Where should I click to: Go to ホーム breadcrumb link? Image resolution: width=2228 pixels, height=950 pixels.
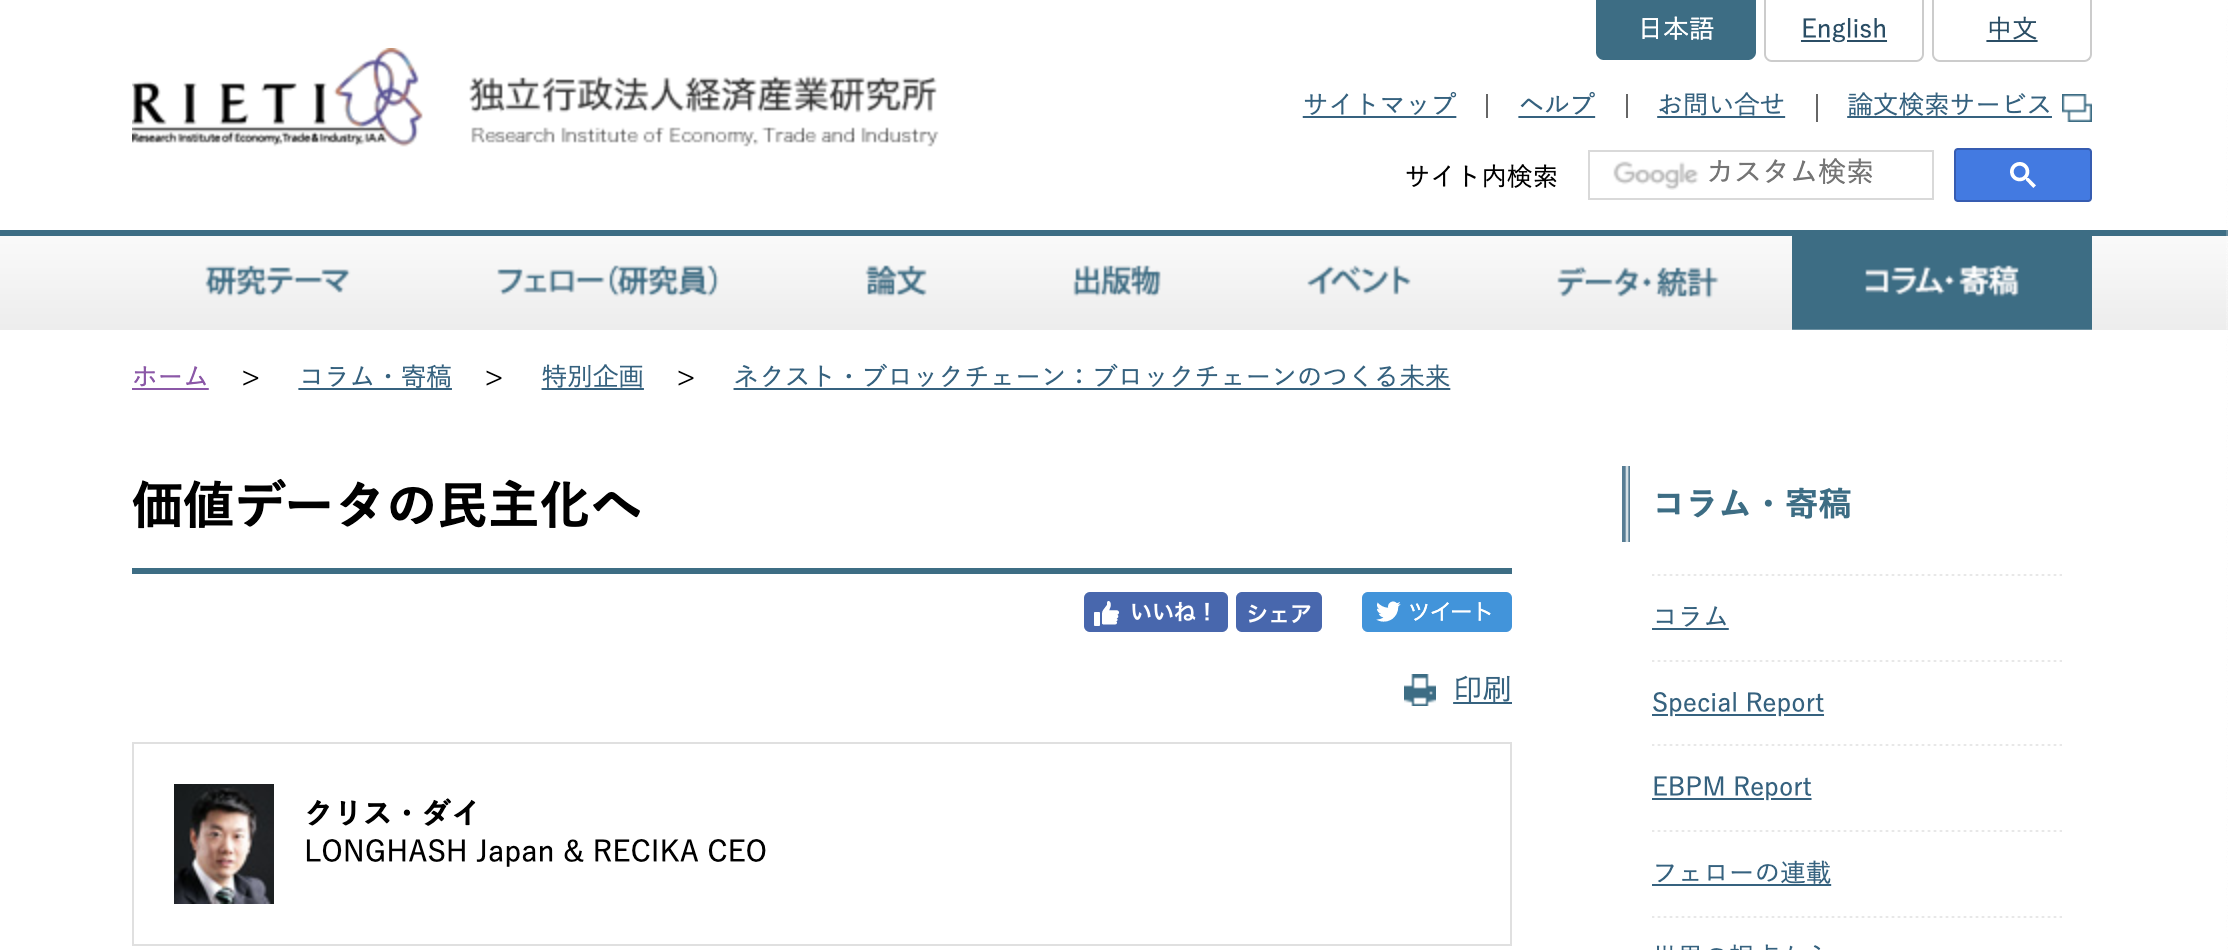click(x=170, y=377)
